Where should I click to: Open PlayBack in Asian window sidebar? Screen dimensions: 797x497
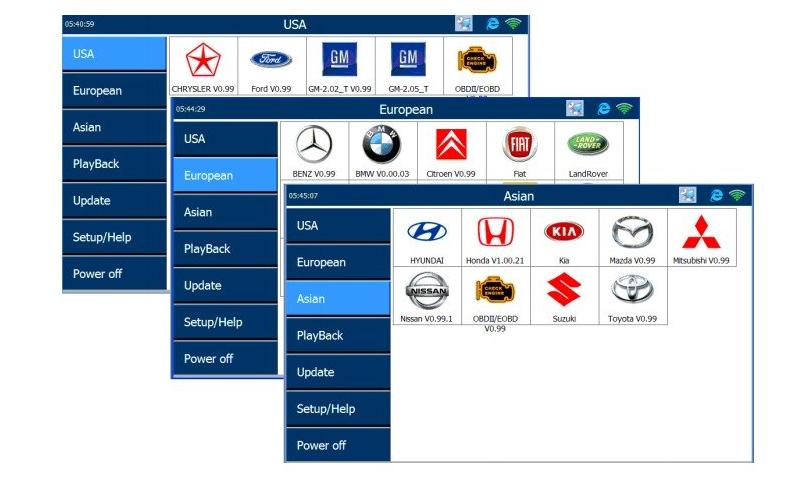338,335
